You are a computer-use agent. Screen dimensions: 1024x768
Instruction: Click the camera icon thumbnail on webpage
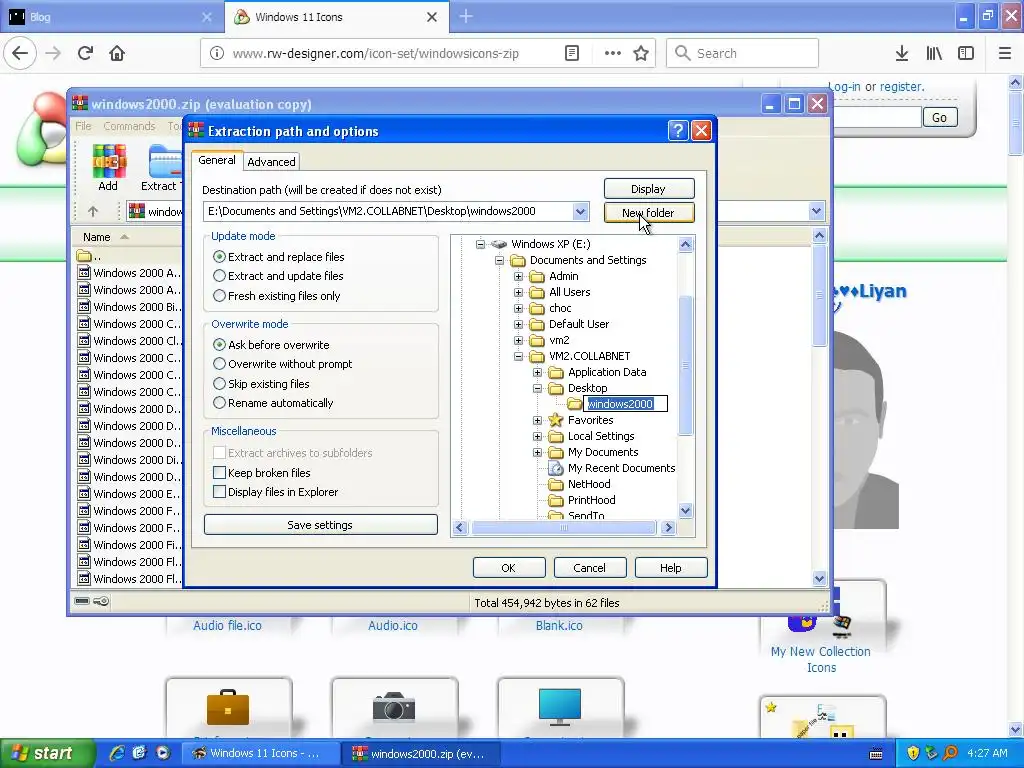[x=394, y=708]
